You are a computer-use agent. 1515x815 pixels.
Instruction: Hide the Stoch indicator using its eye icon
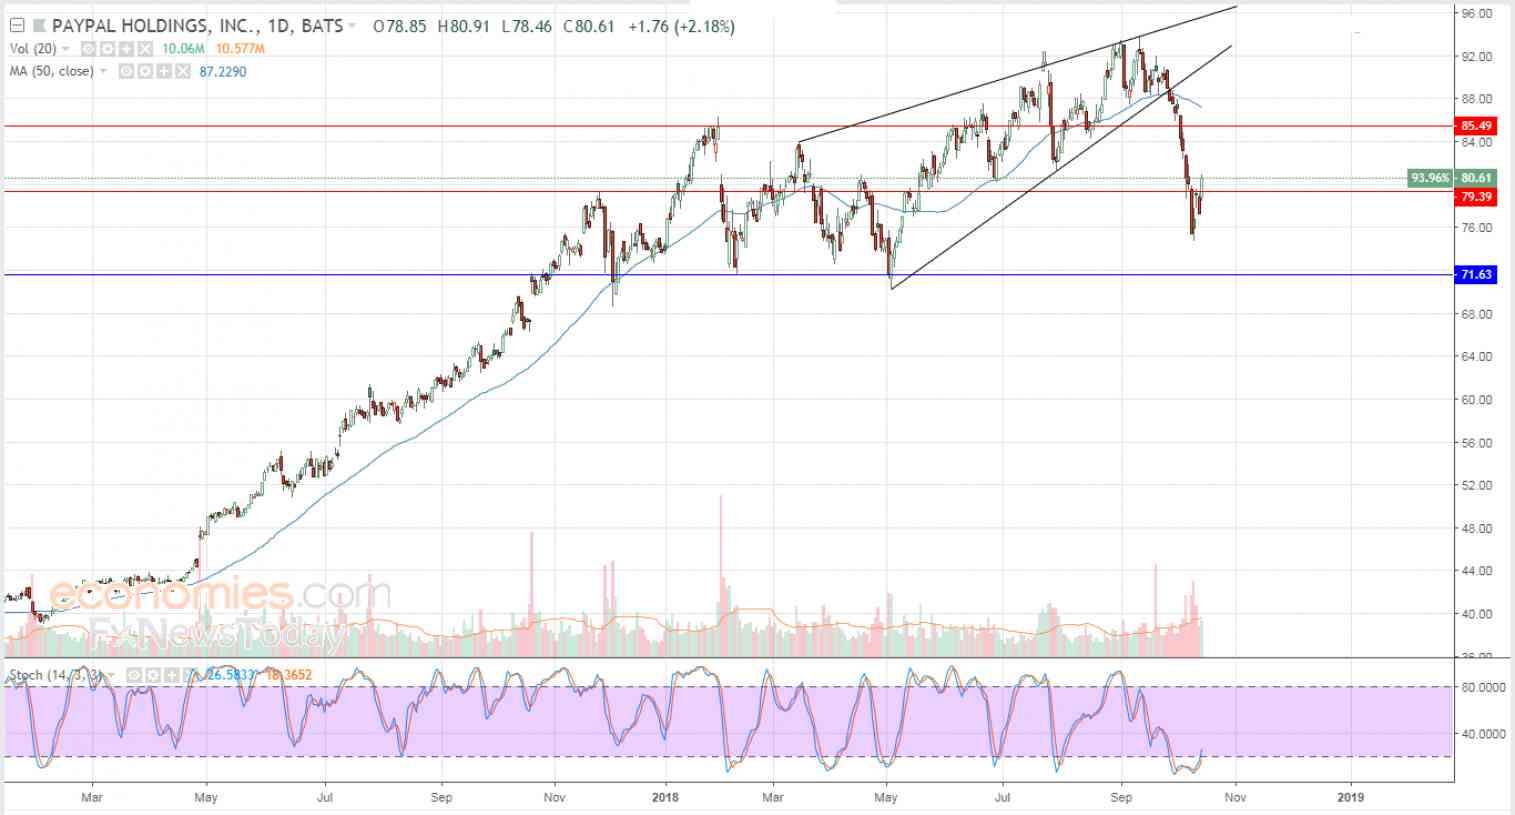tap(133, 675)
